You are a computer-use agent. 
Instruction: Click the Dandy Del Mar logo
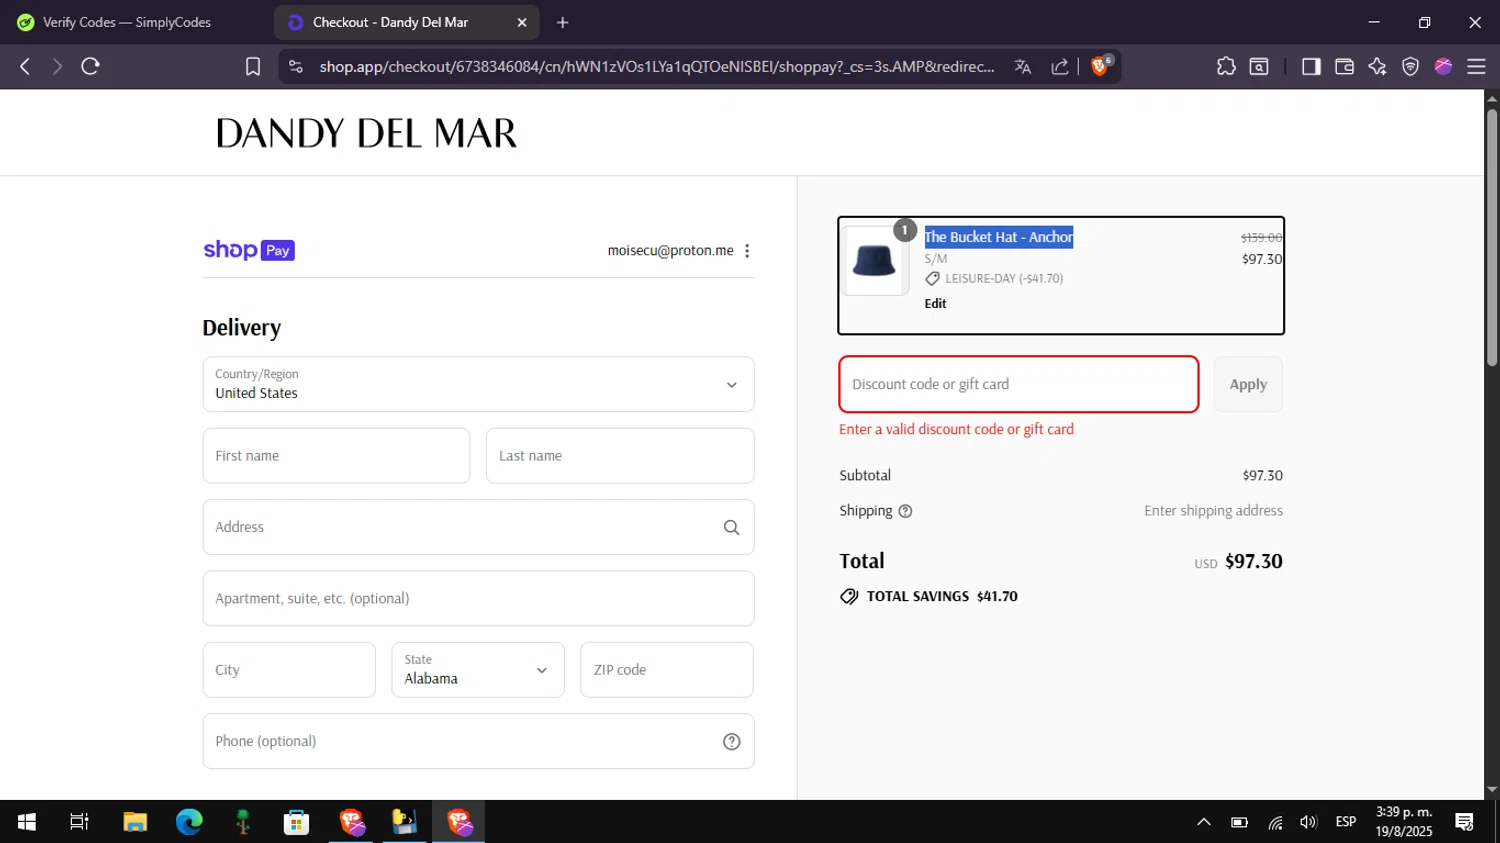[x=366, y=133]
